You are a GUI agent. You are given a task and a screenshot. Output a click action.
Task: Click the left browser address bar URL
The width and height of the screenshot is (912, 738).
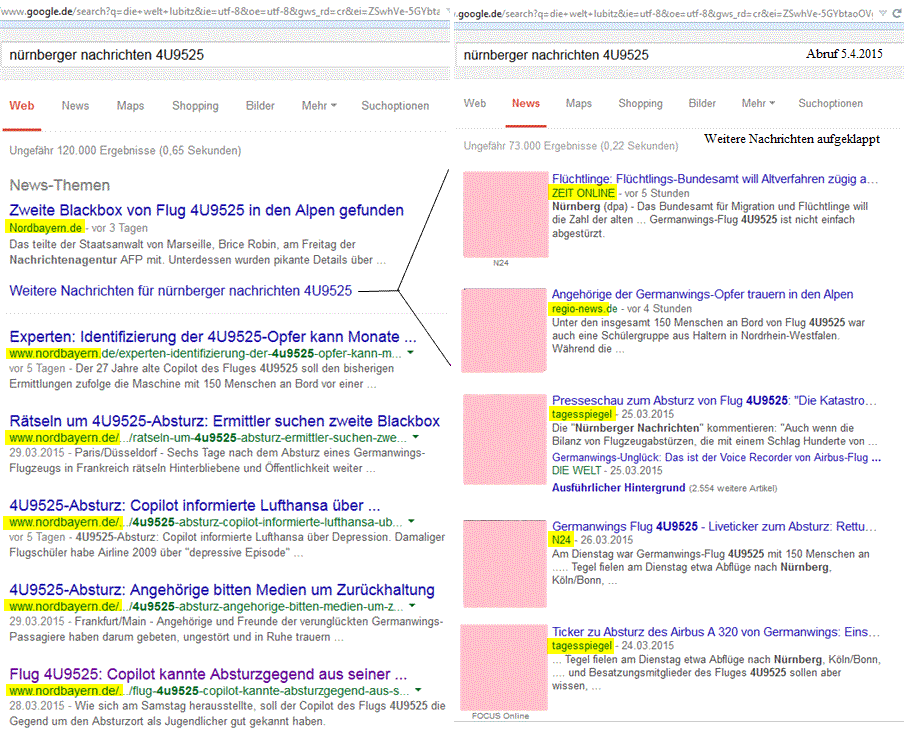click(221, 11)
